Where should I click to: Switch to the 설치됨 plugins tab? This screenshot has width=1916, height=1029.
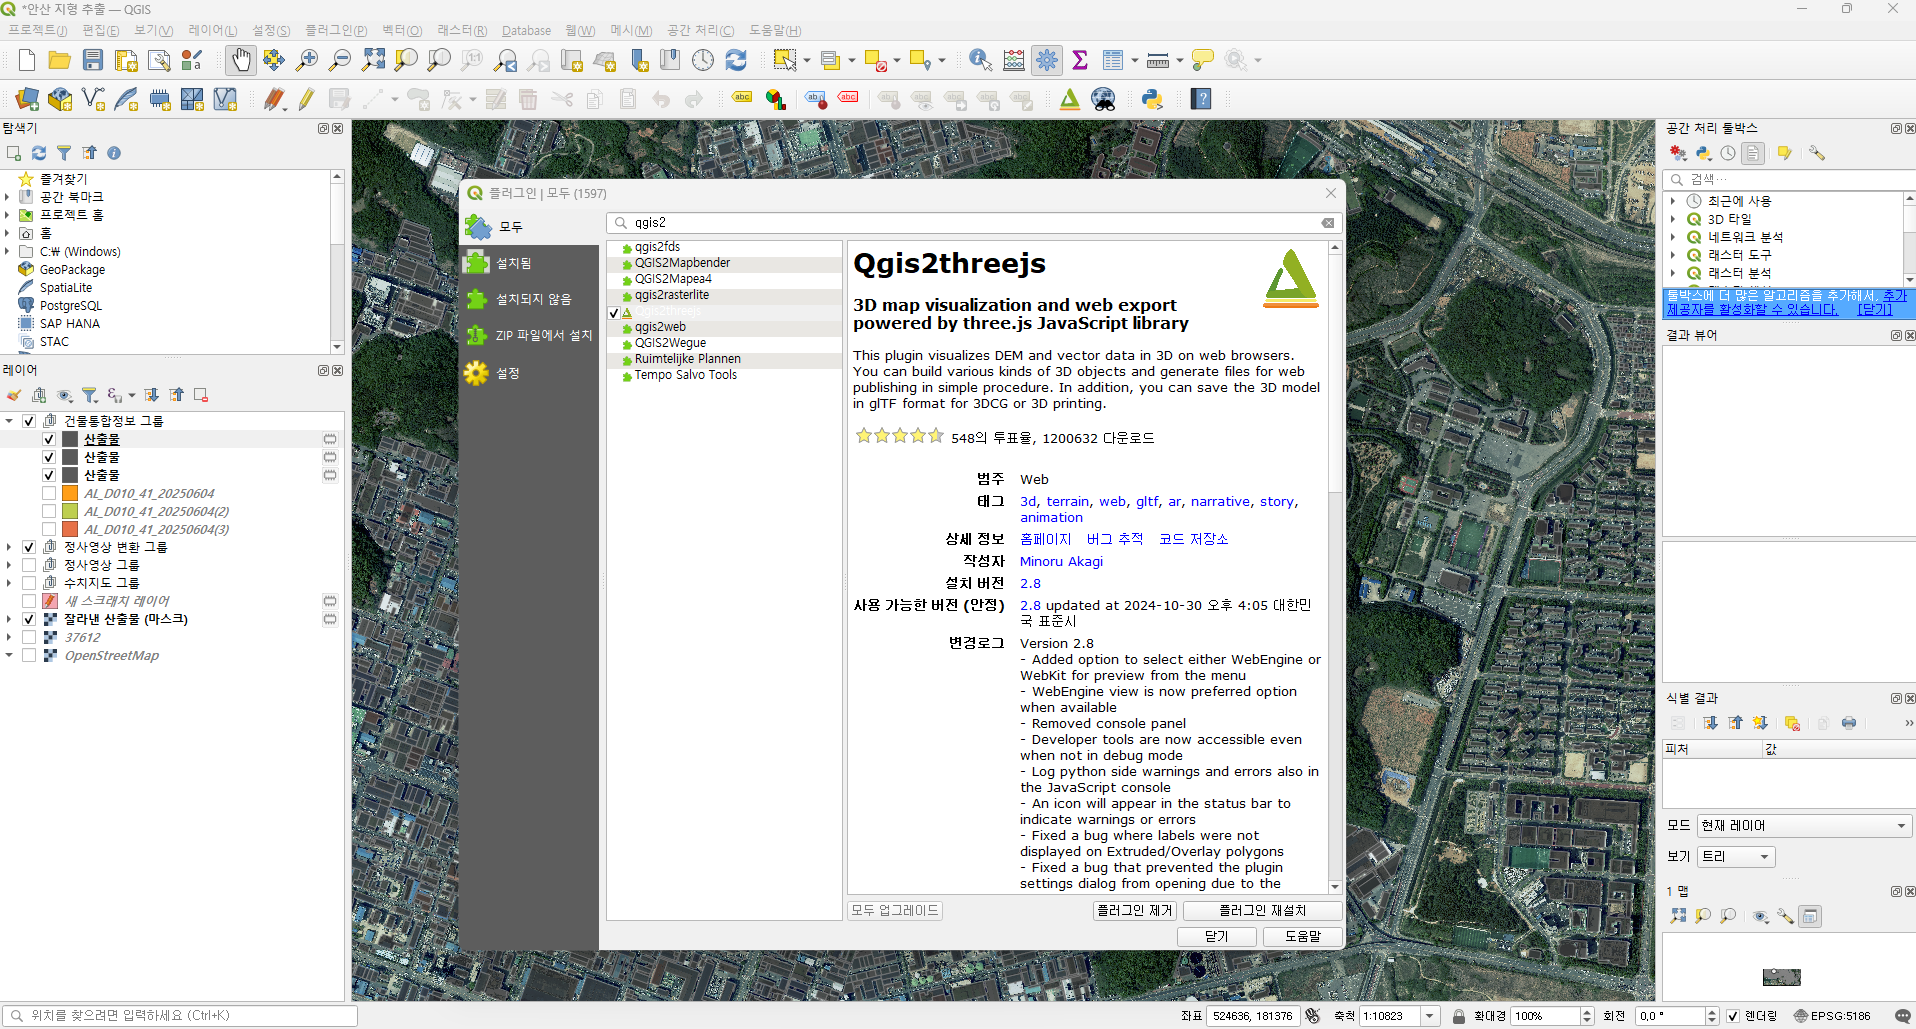pos(529,263)
